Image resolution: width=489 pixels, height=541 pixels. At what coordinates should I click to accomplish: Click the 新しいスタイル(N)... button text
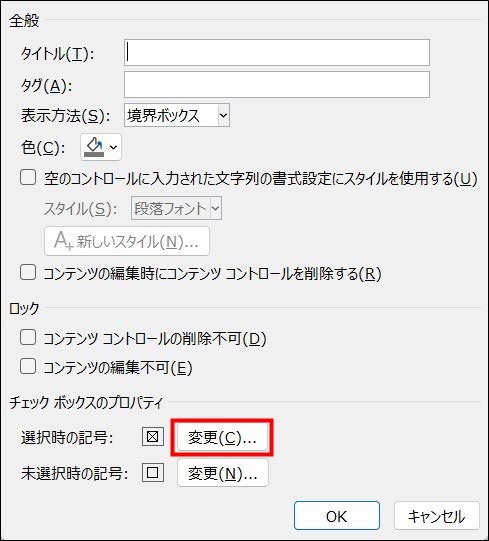(138, 242)
